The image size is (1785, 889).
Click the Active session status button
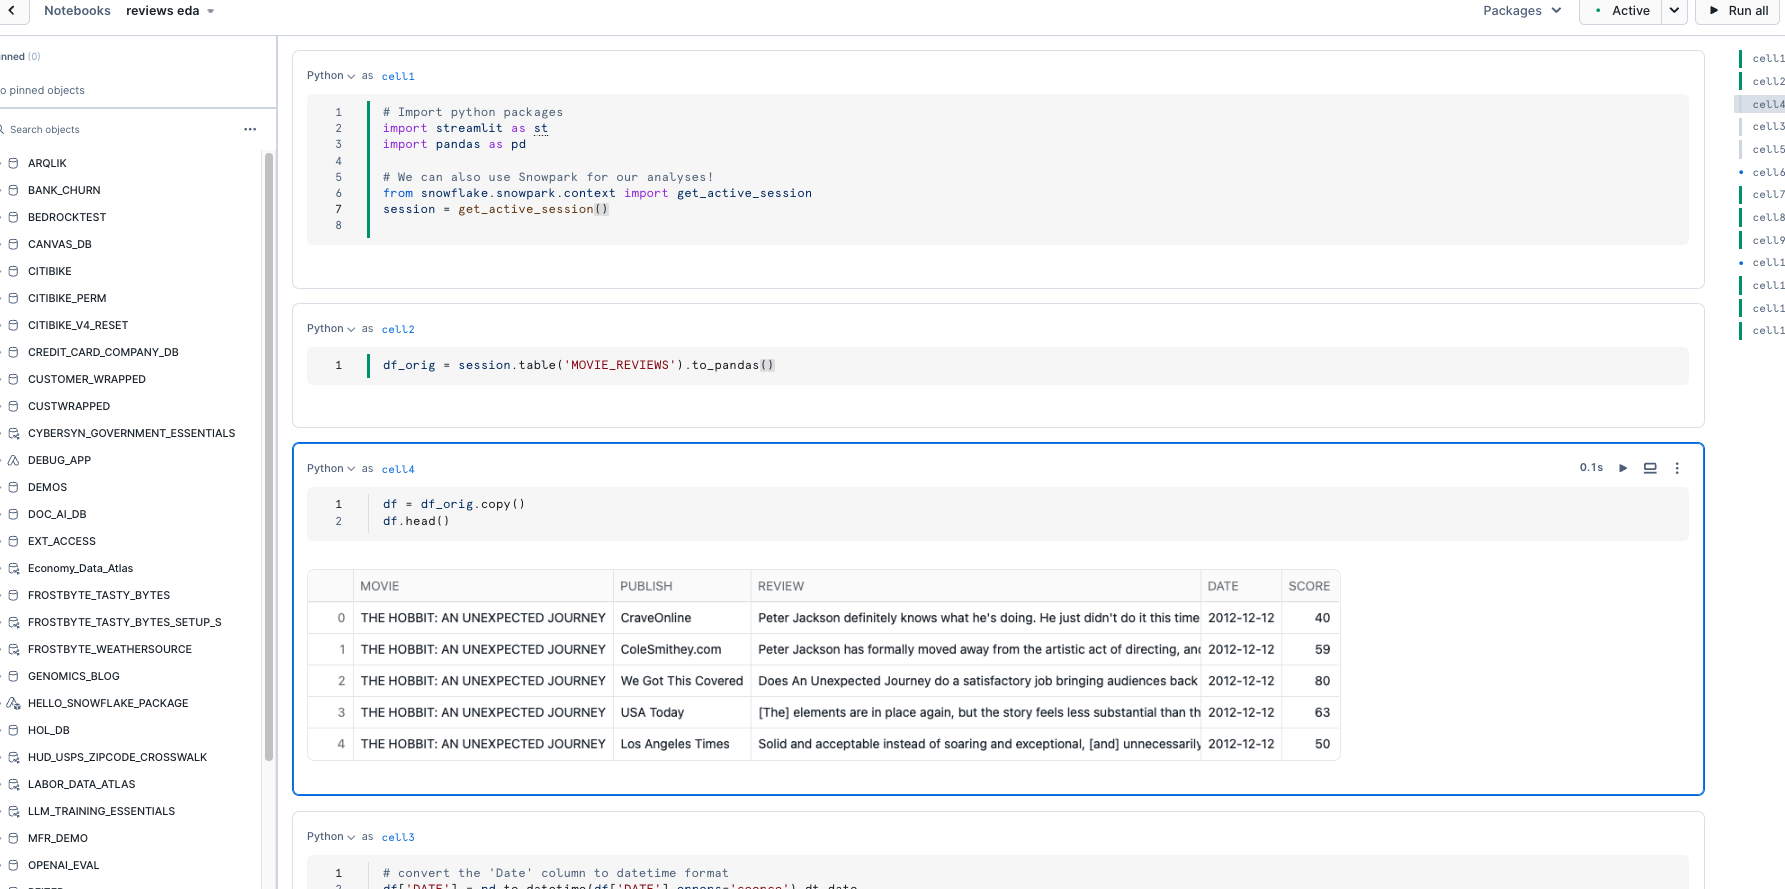pos(1622,11)
